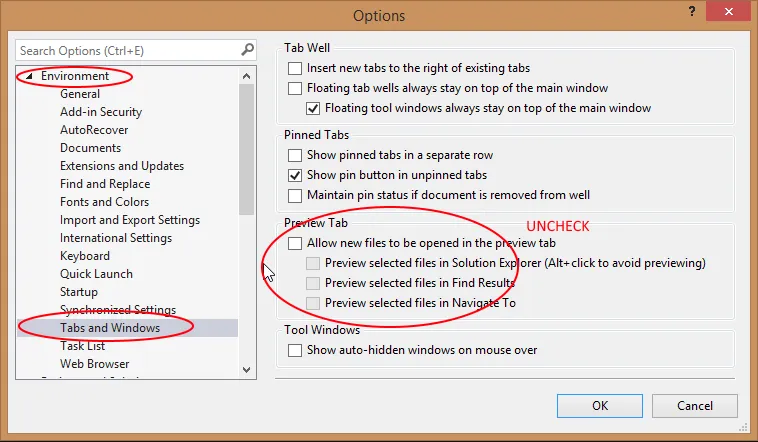This screenshot has width=758, height=442.
Task: Select the 'General' environment page
Action: (x=80, y=94)
